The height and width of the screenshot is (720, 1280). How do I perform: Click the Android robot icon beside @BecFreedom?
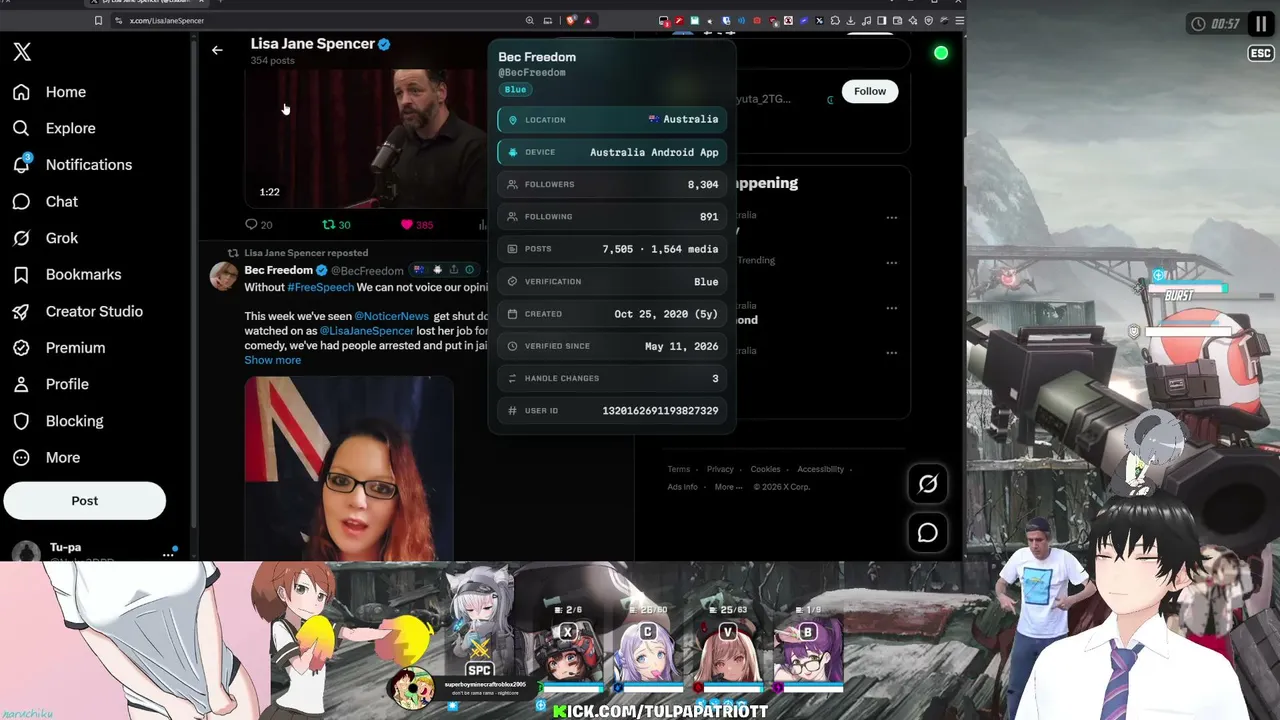coord(436,270)
